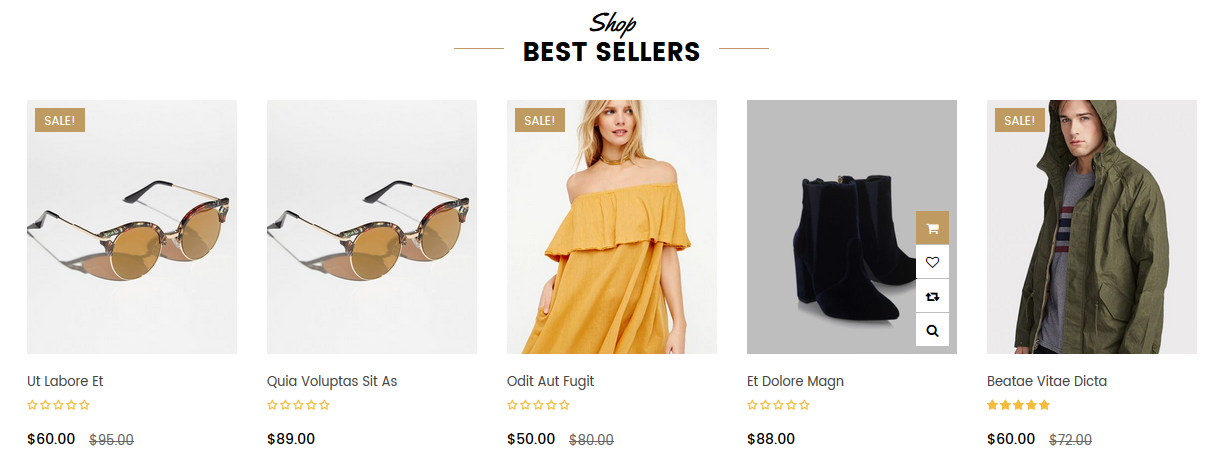Select the second sunglasses product image
Screen dimensions: 1227x467
coord(372,227)
